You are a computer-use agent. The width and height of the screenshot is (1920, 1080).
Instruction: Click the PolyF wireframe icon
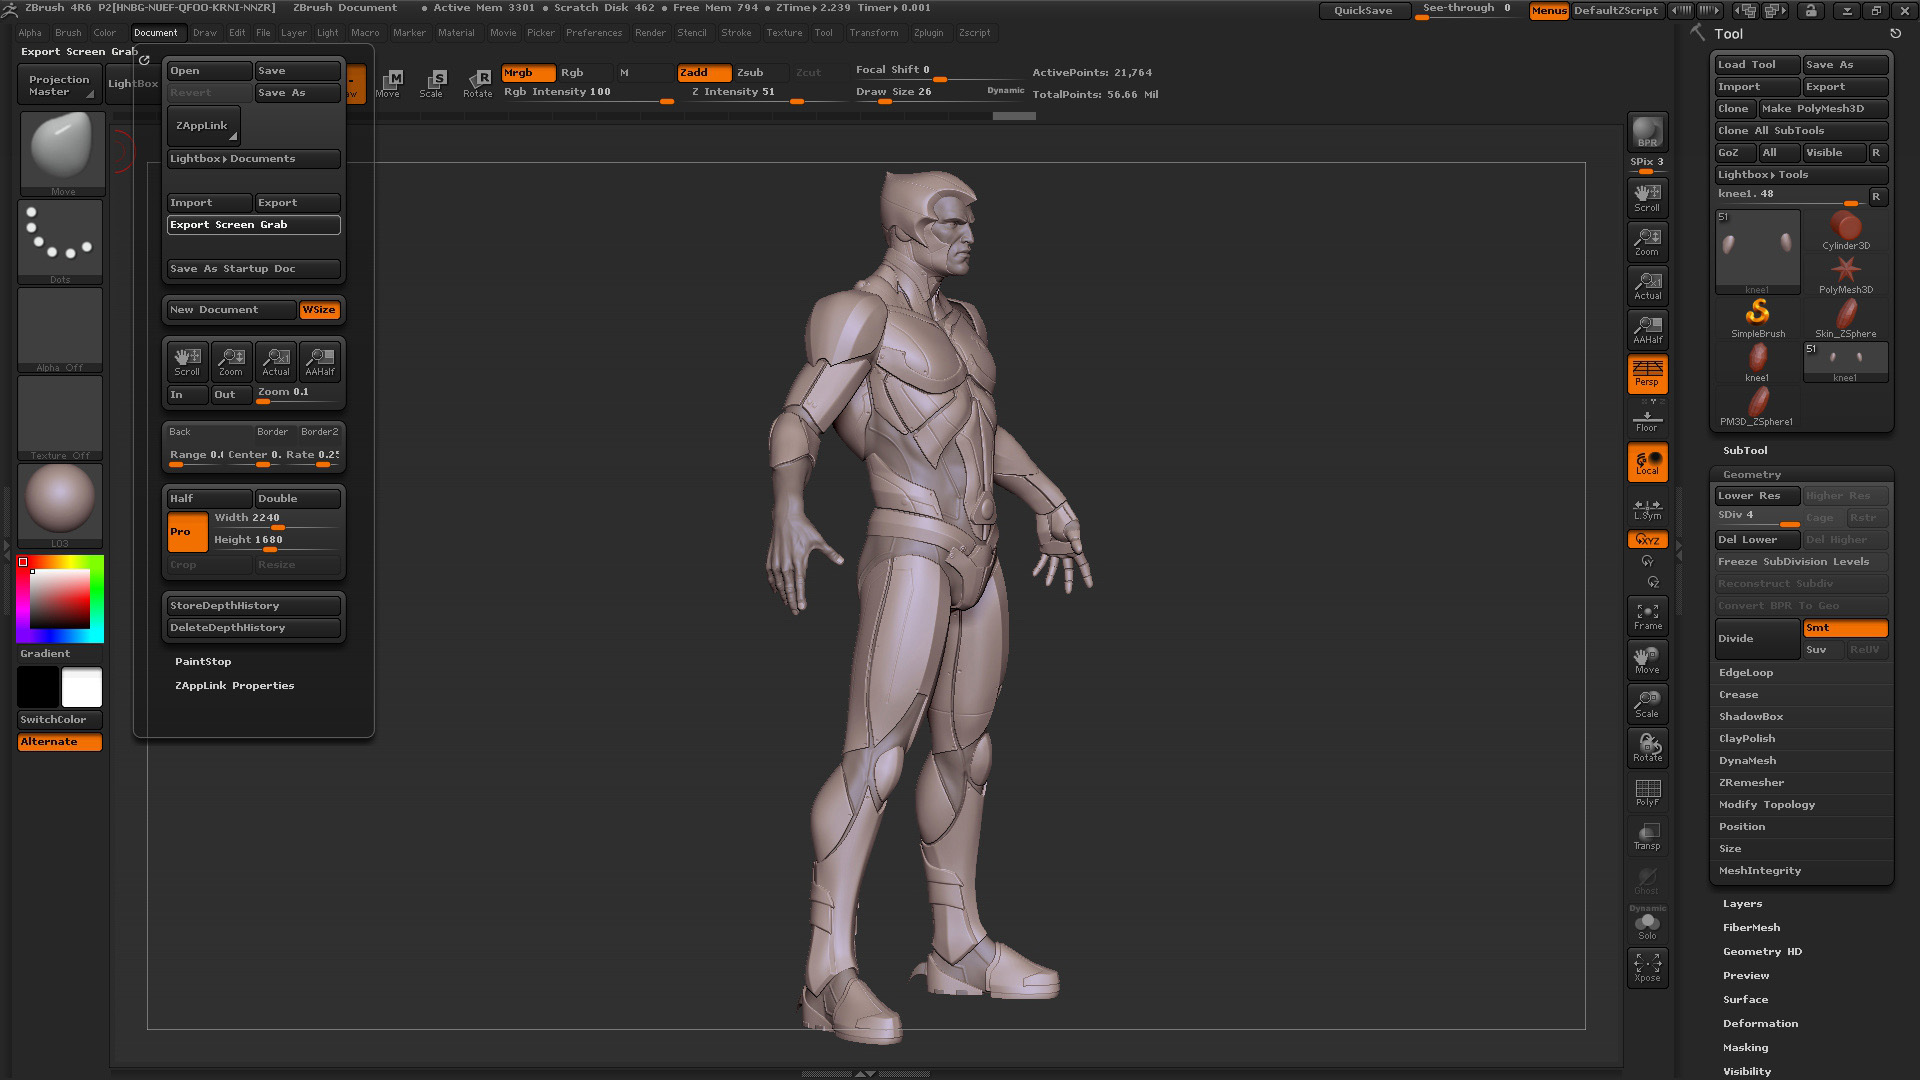(x=1647, y=792)
